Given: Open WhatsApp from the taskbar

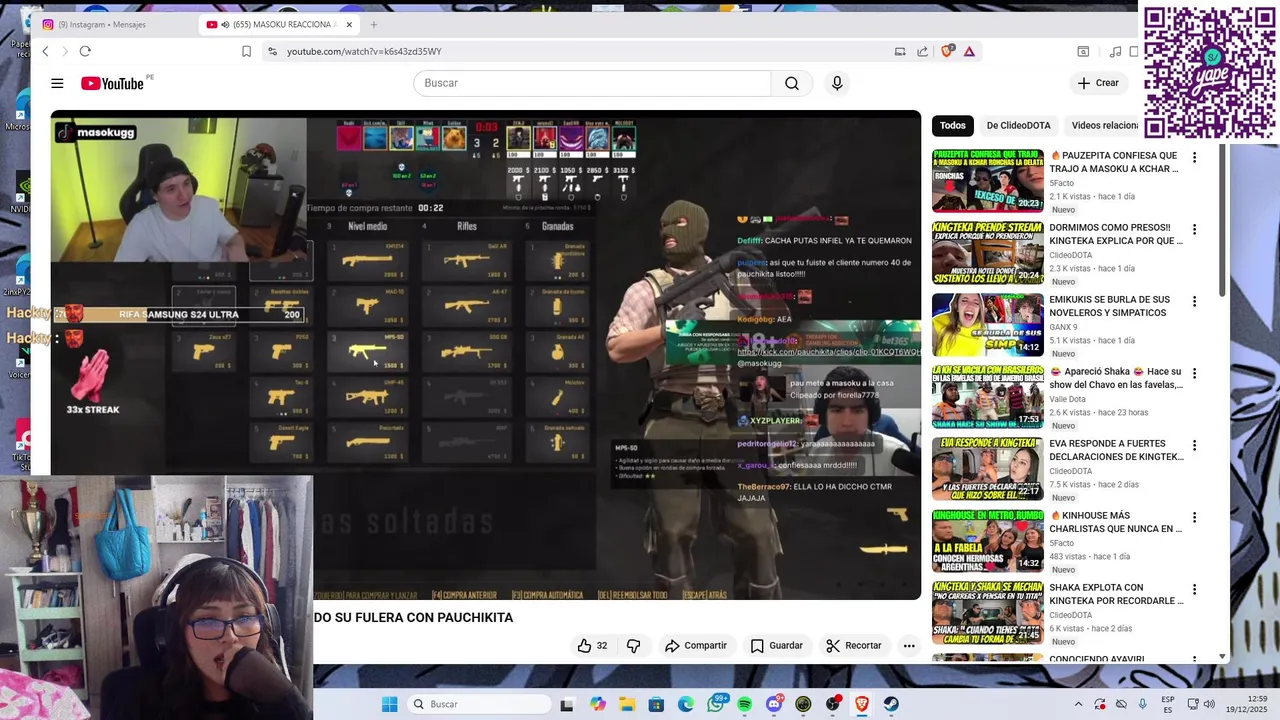Looking at the screenshot, I should [x=716, y=704].
